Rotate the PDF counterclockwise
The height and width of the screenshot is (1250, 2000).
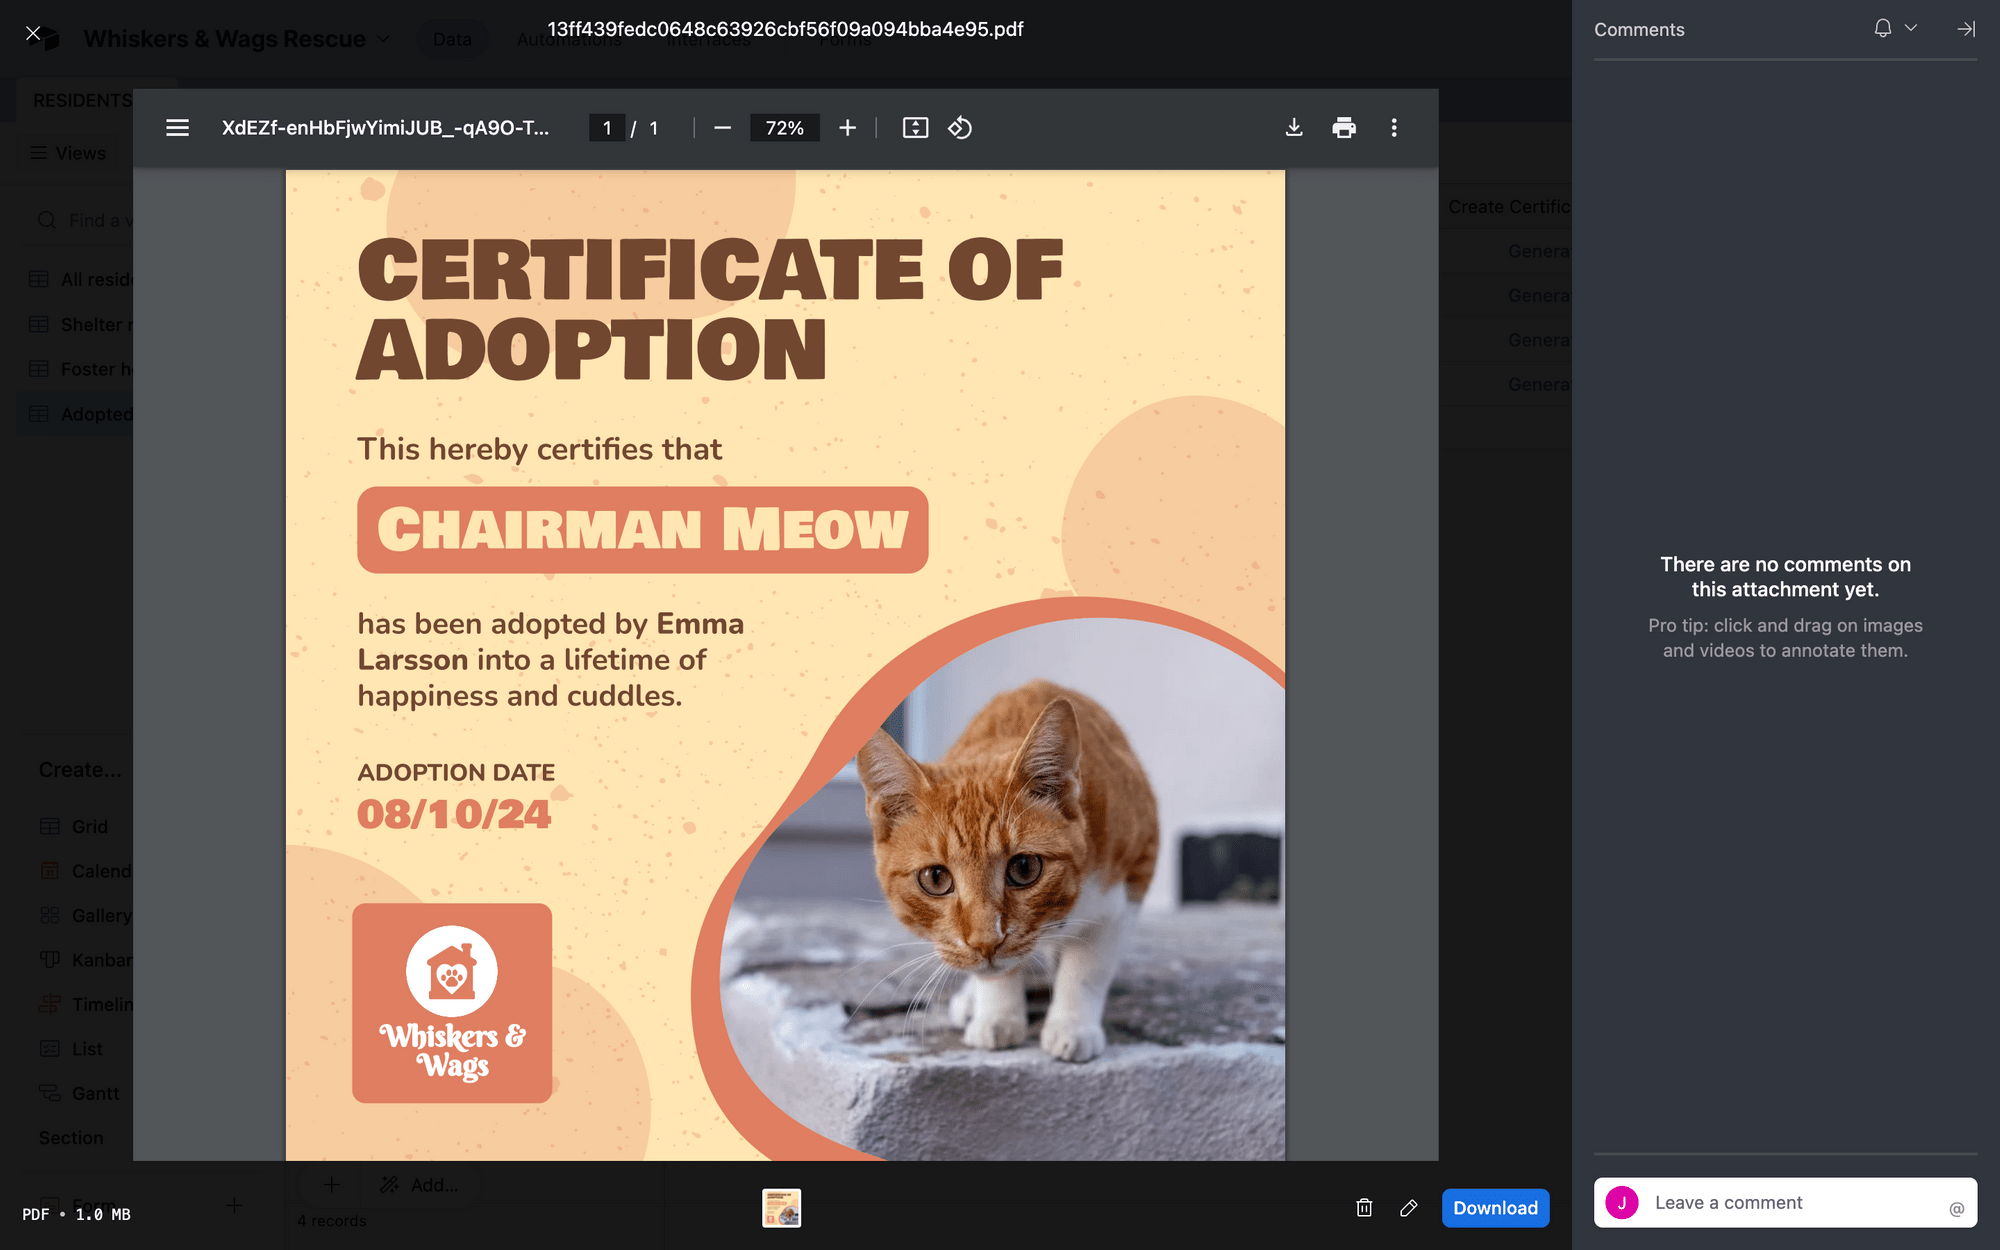959,128
